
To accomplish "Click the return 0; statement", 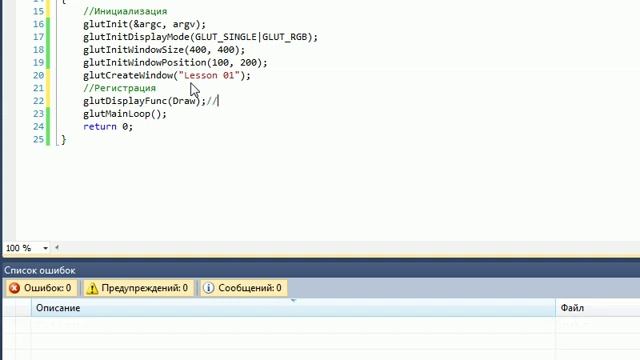I will (x=108, y=127).
